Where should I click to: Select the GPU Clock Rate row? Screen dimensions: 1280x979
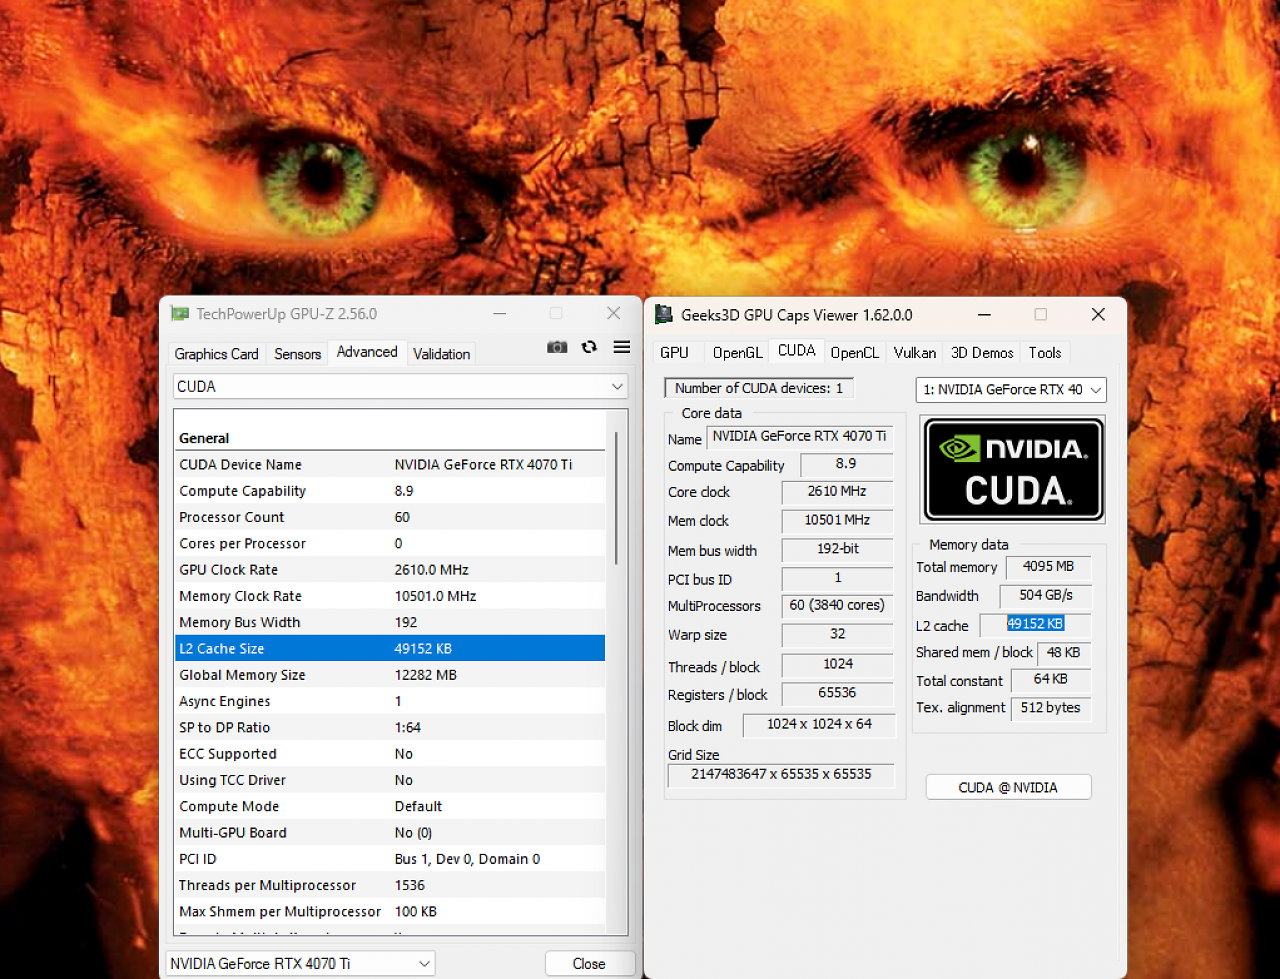coord(390,570)
